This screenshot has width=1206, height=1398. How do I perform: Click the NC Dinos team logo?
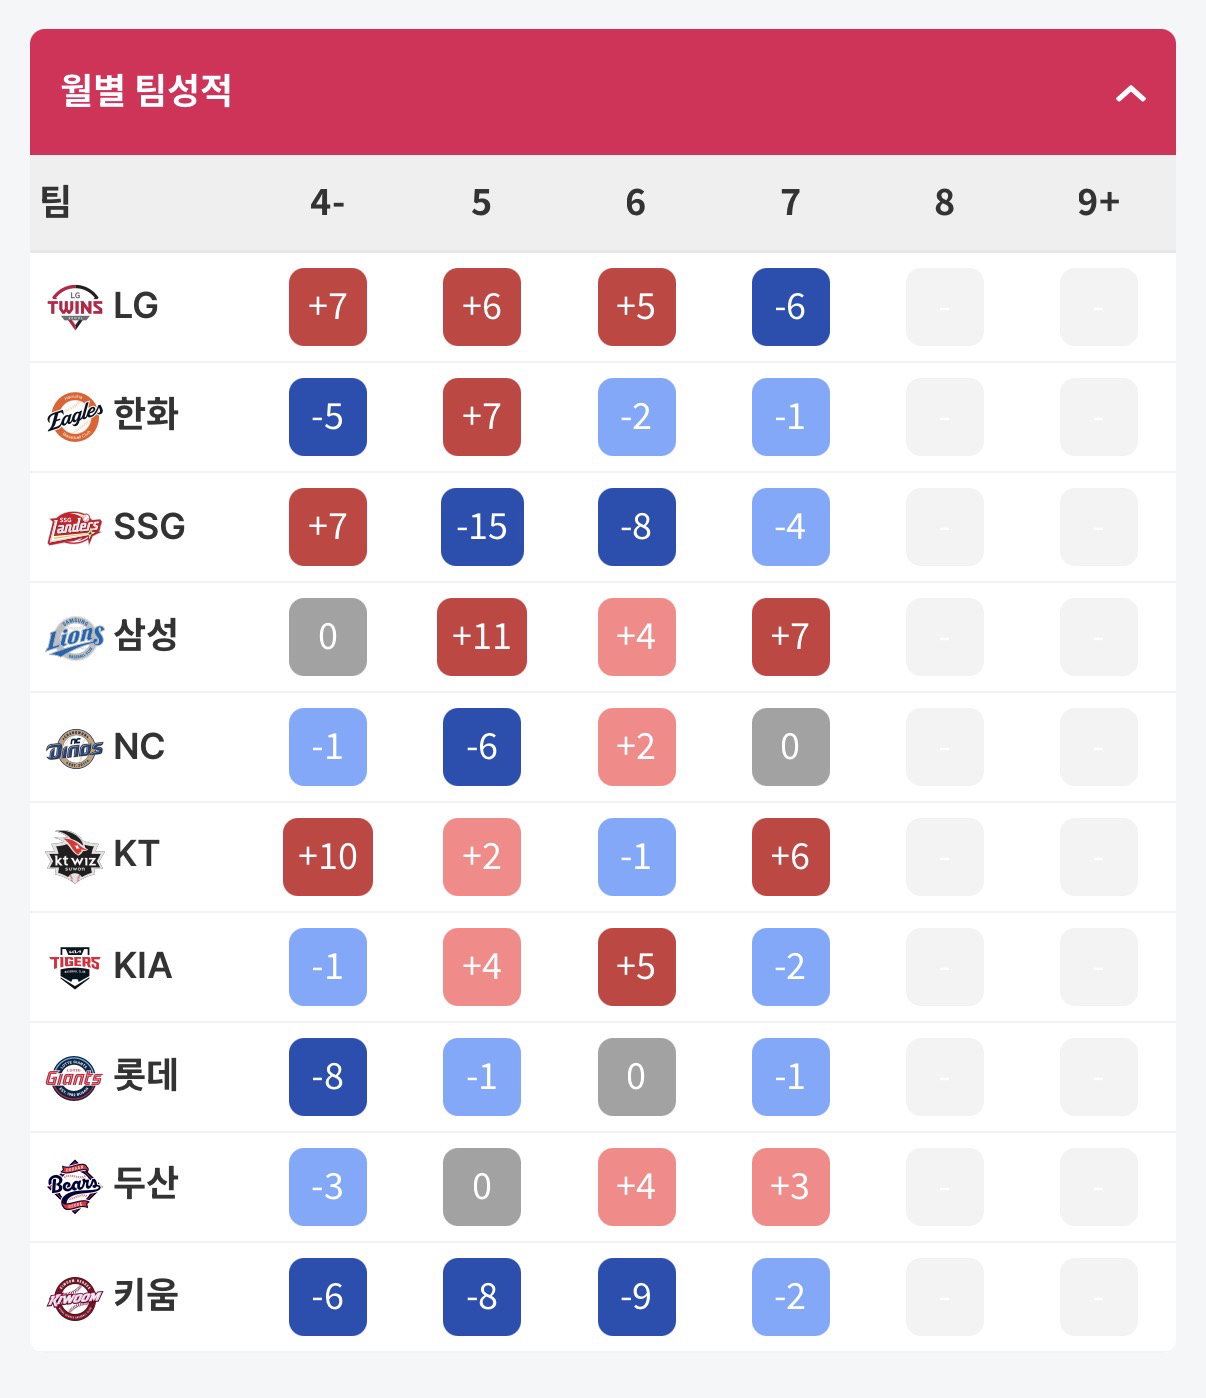pyautogui.click(x=75, y=747)
